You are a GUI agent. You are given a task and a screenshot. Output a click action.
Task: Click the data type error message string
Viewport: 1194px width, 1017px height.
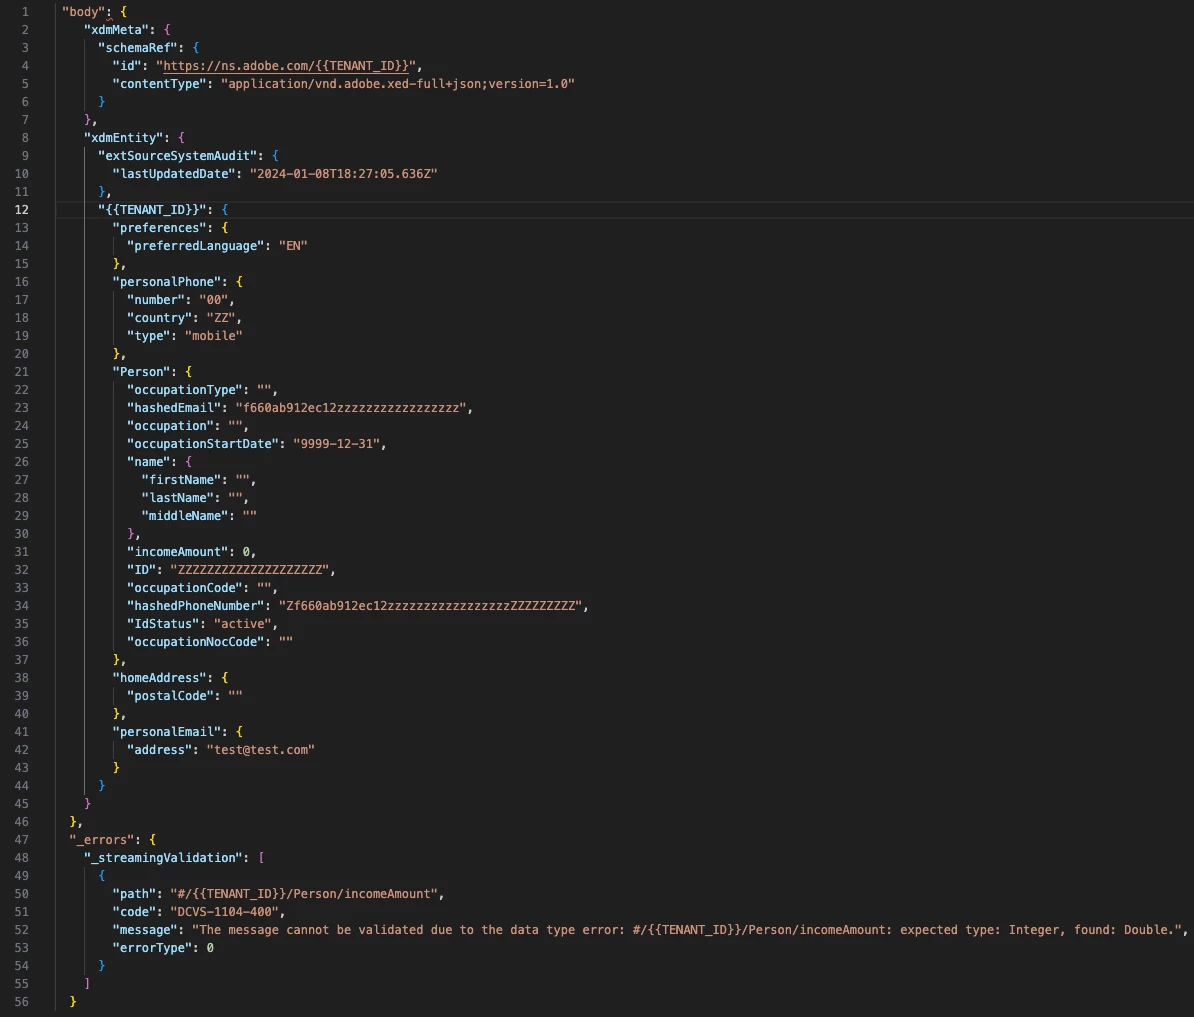click(686, 931)
